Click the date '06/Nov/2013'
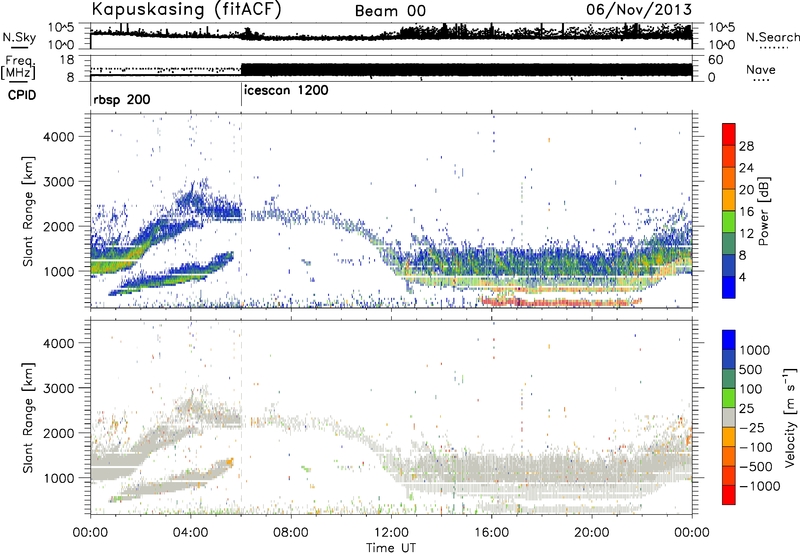The height and width of the screenshot is (554, 800). pos(639,9)
